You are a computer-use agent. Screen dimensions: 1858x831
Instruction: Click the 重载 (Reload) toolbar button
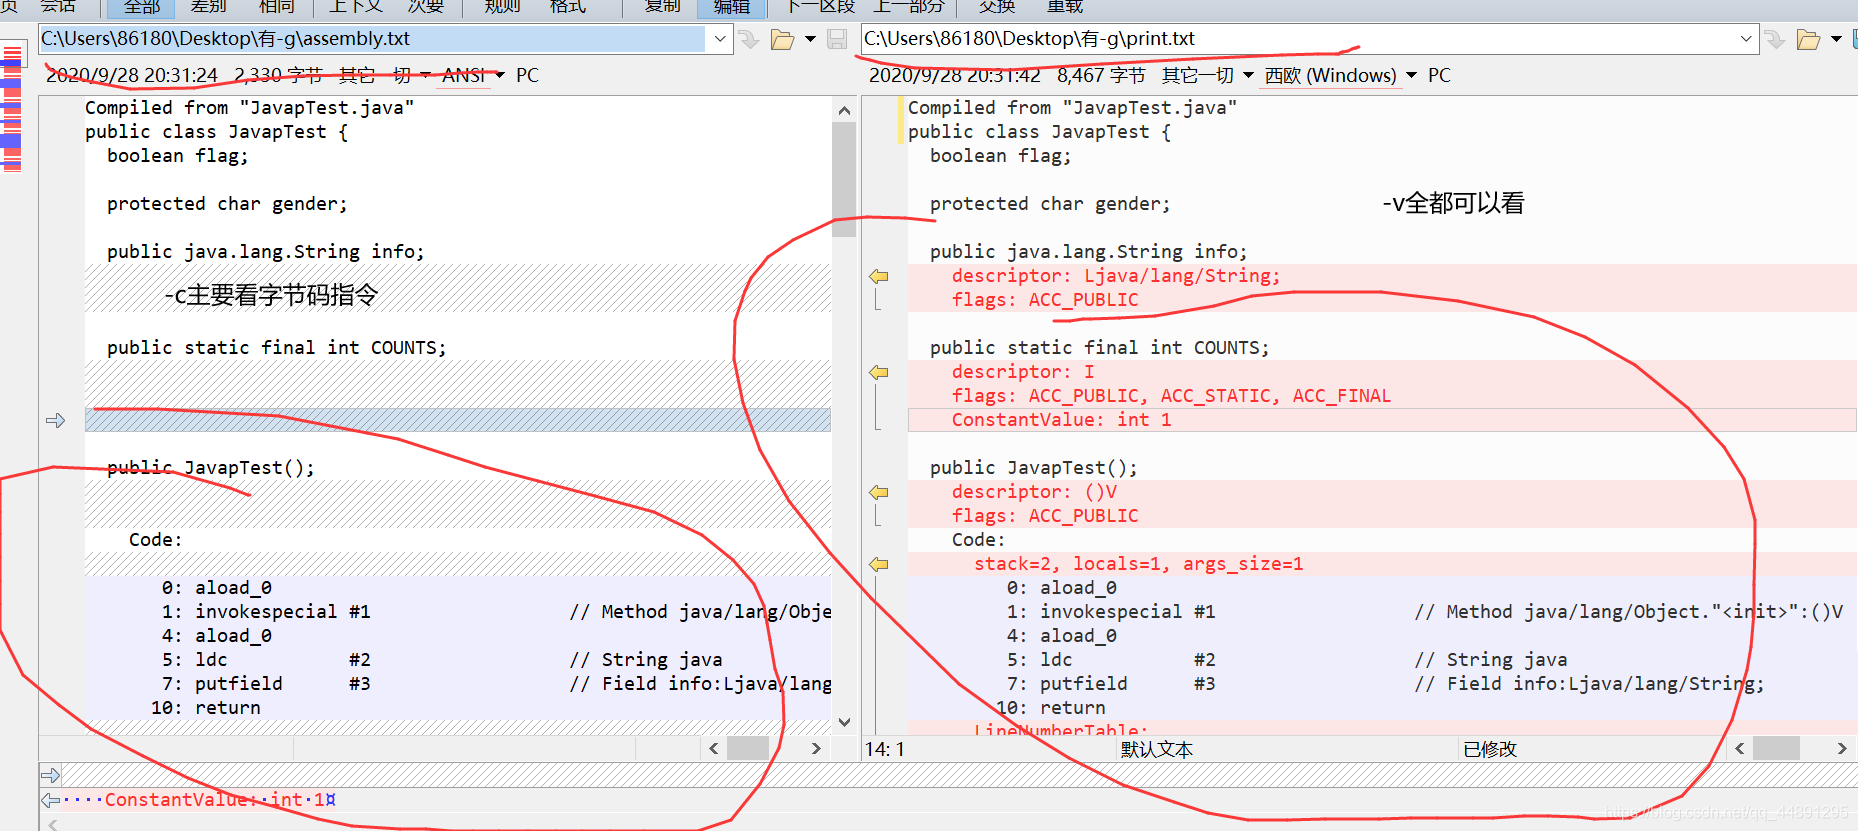[x=1065, y=7]
